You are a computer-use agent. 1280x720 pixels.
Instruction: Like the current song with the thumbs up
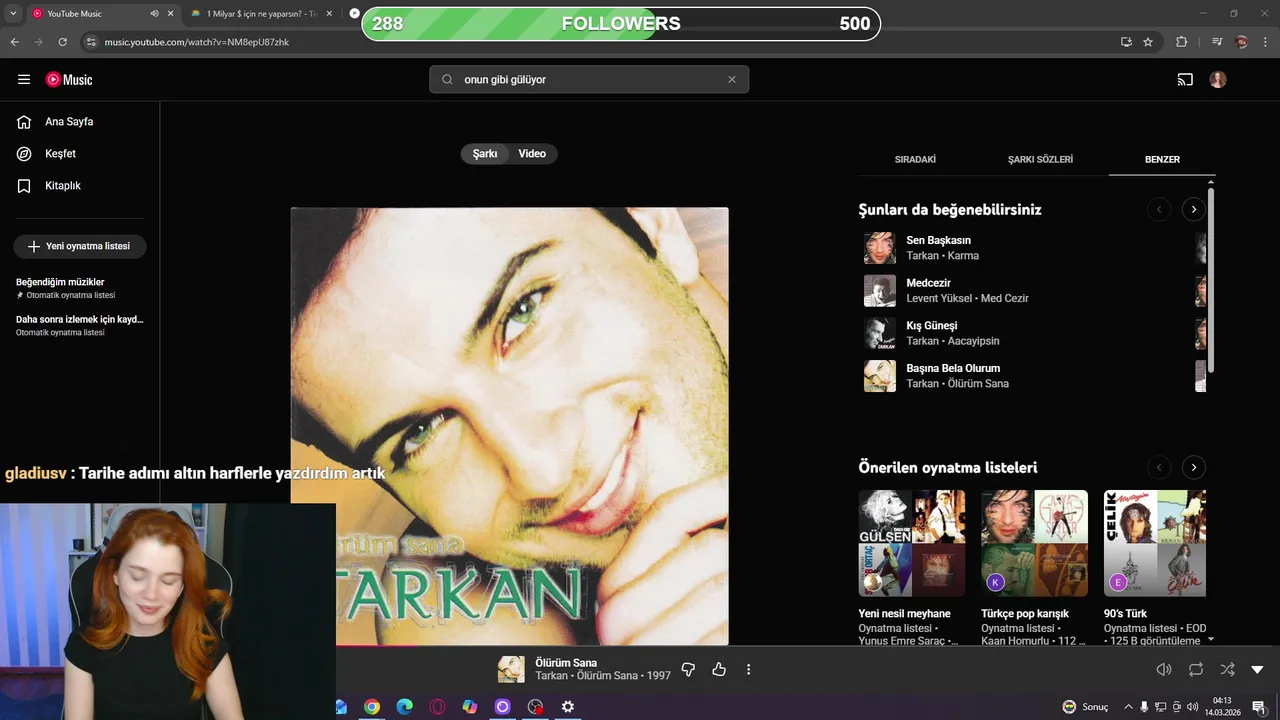pyautogui.click(x=719, y=670)
